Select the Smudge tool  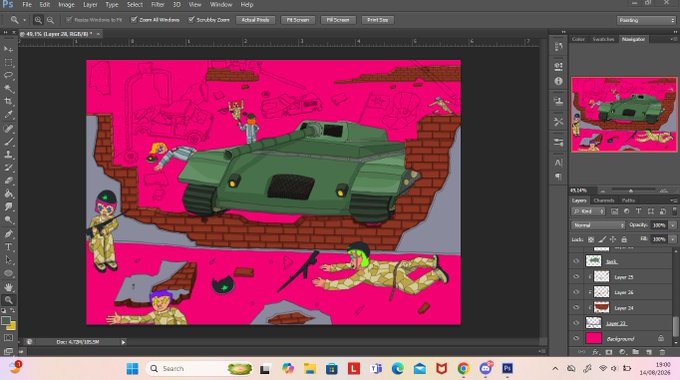click(8, 206)
